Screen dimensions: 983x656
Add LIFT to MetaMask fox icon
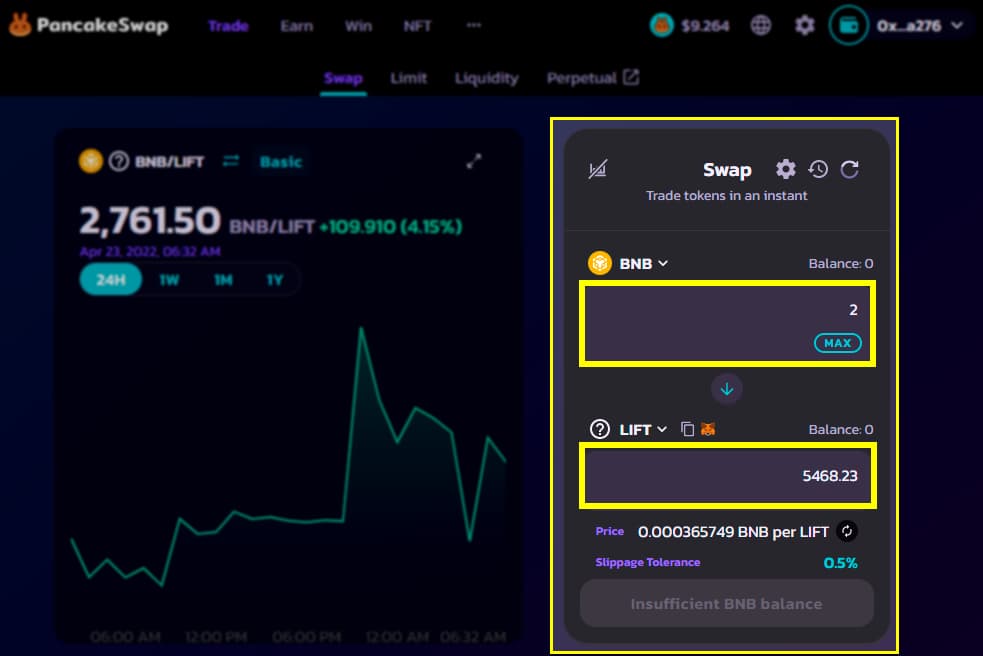point(708,429)
